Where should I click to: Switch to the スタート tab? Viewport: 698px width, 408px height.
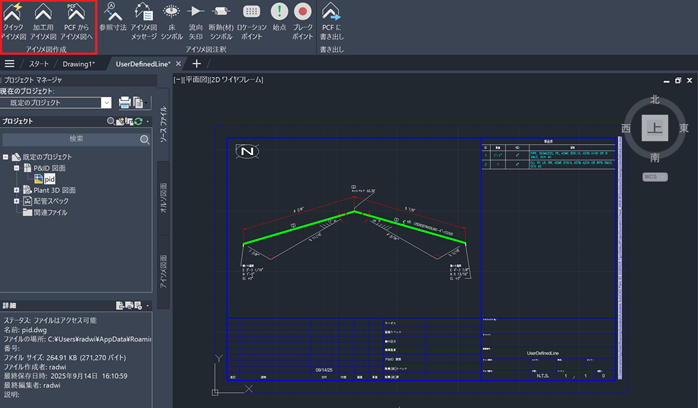click(x=40, y=64)
